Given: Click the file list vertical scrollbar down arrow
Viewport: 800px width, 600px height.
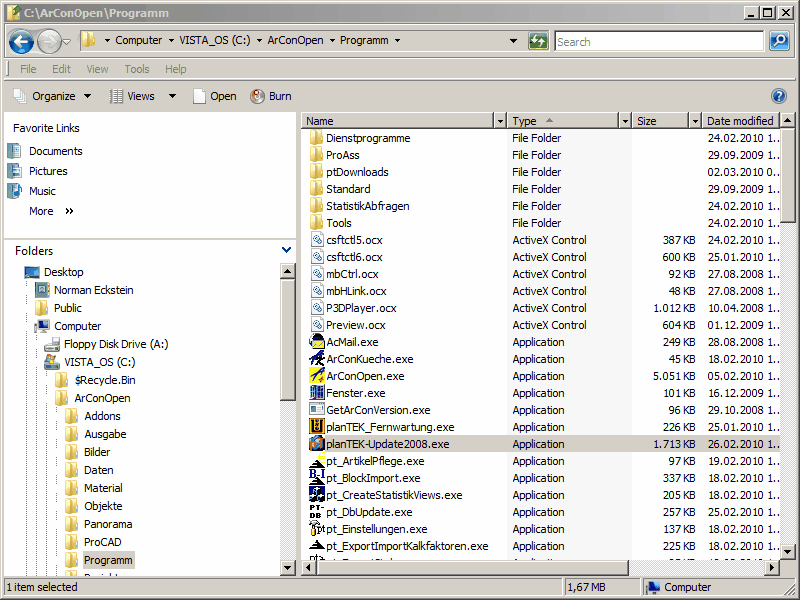Looking at the screenshot, I should pos(788,552).
